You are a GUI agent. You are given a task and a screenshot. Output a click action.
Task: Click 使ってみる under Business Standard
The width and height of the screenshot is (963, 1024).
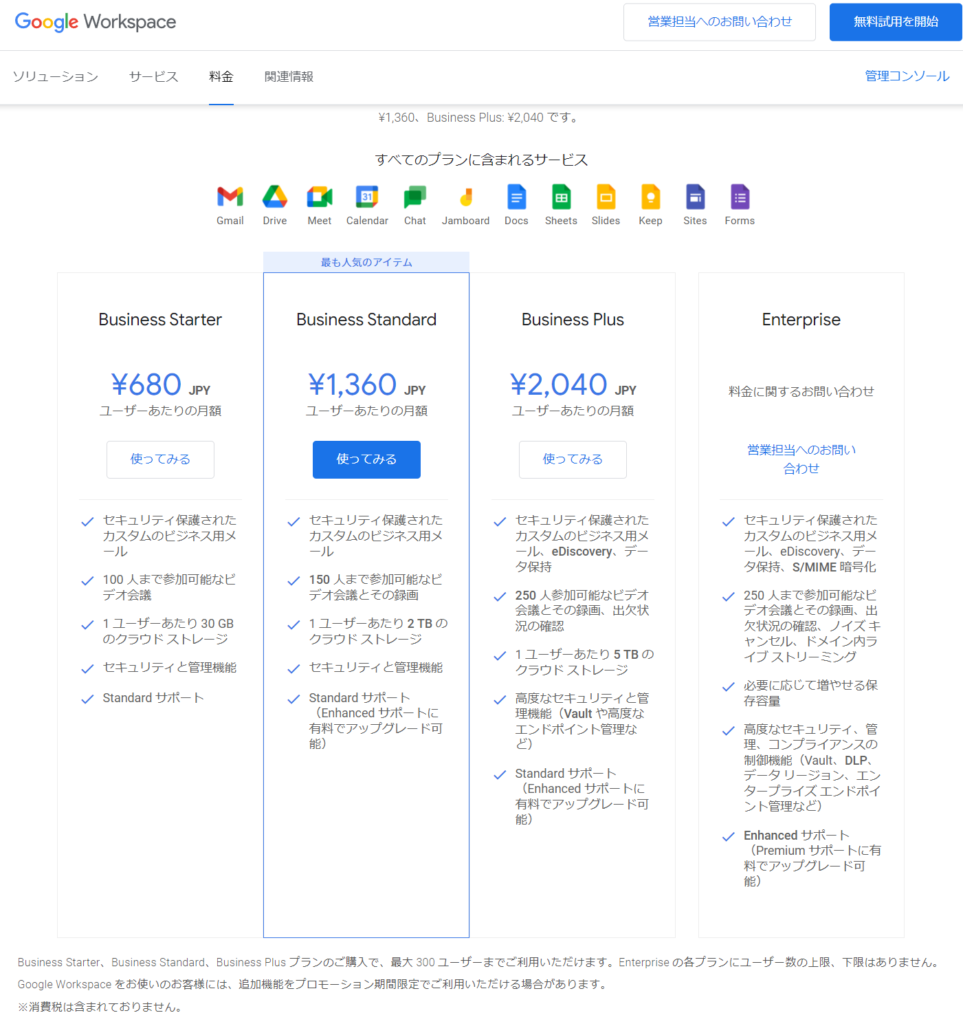(366, 459)
